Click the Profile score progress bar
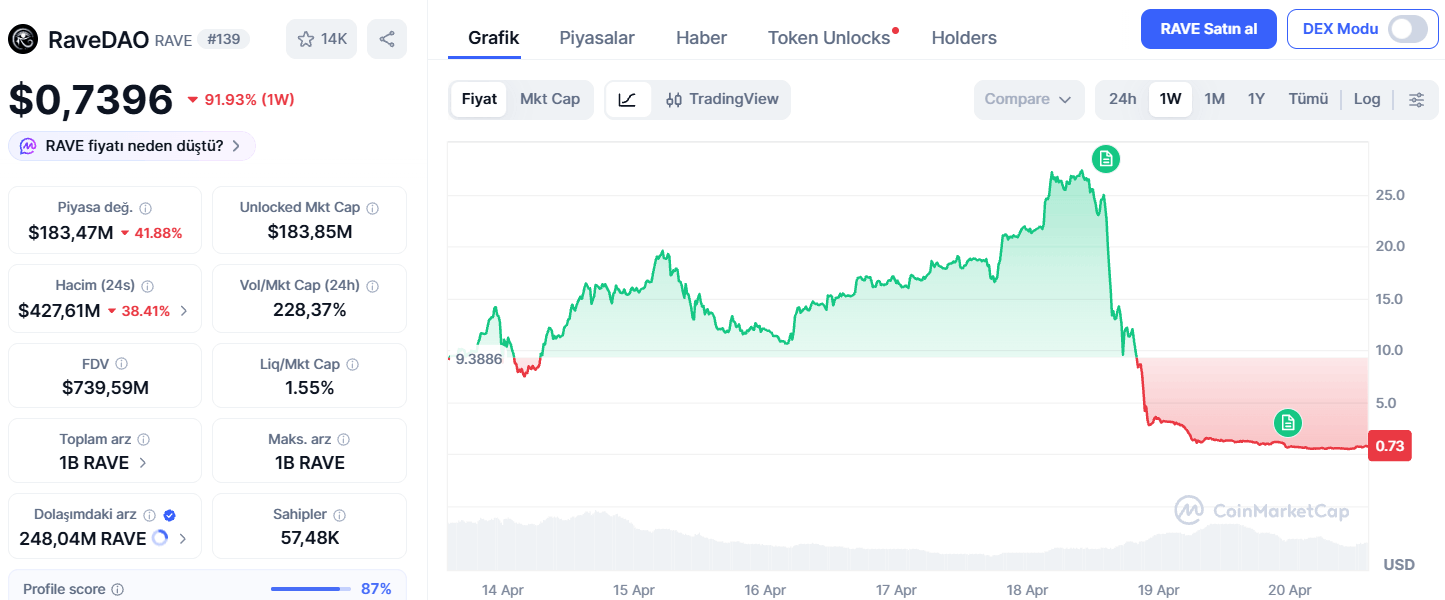This screenshot has width=1445, height=600. tap(312, 588)
